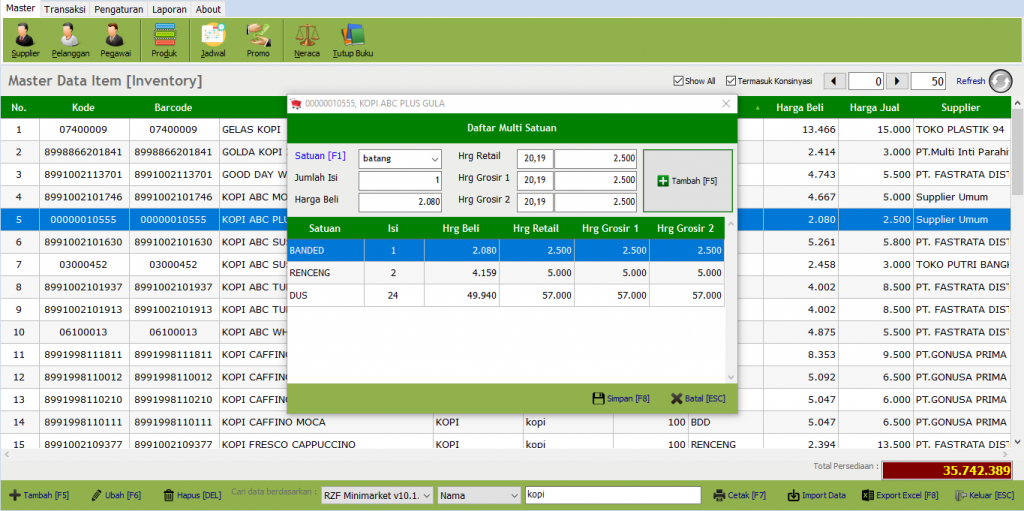Click the Simpan [F8] save button
This screenshot has height=511, width=1024.
[x=620, y=399]
